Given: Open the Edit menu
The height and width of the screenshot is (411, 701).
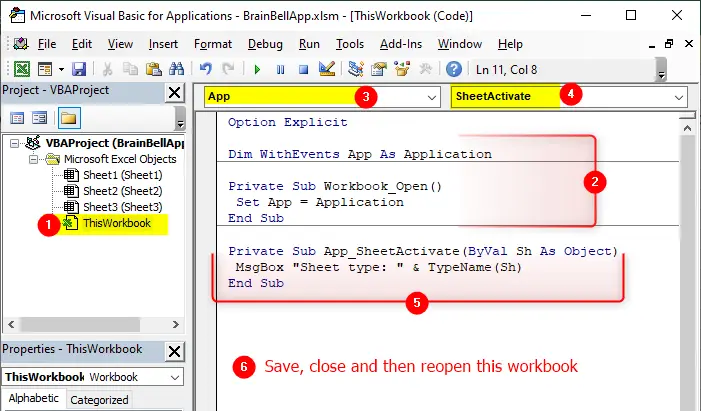Looking at the screenshot, I should coord(82,44).
